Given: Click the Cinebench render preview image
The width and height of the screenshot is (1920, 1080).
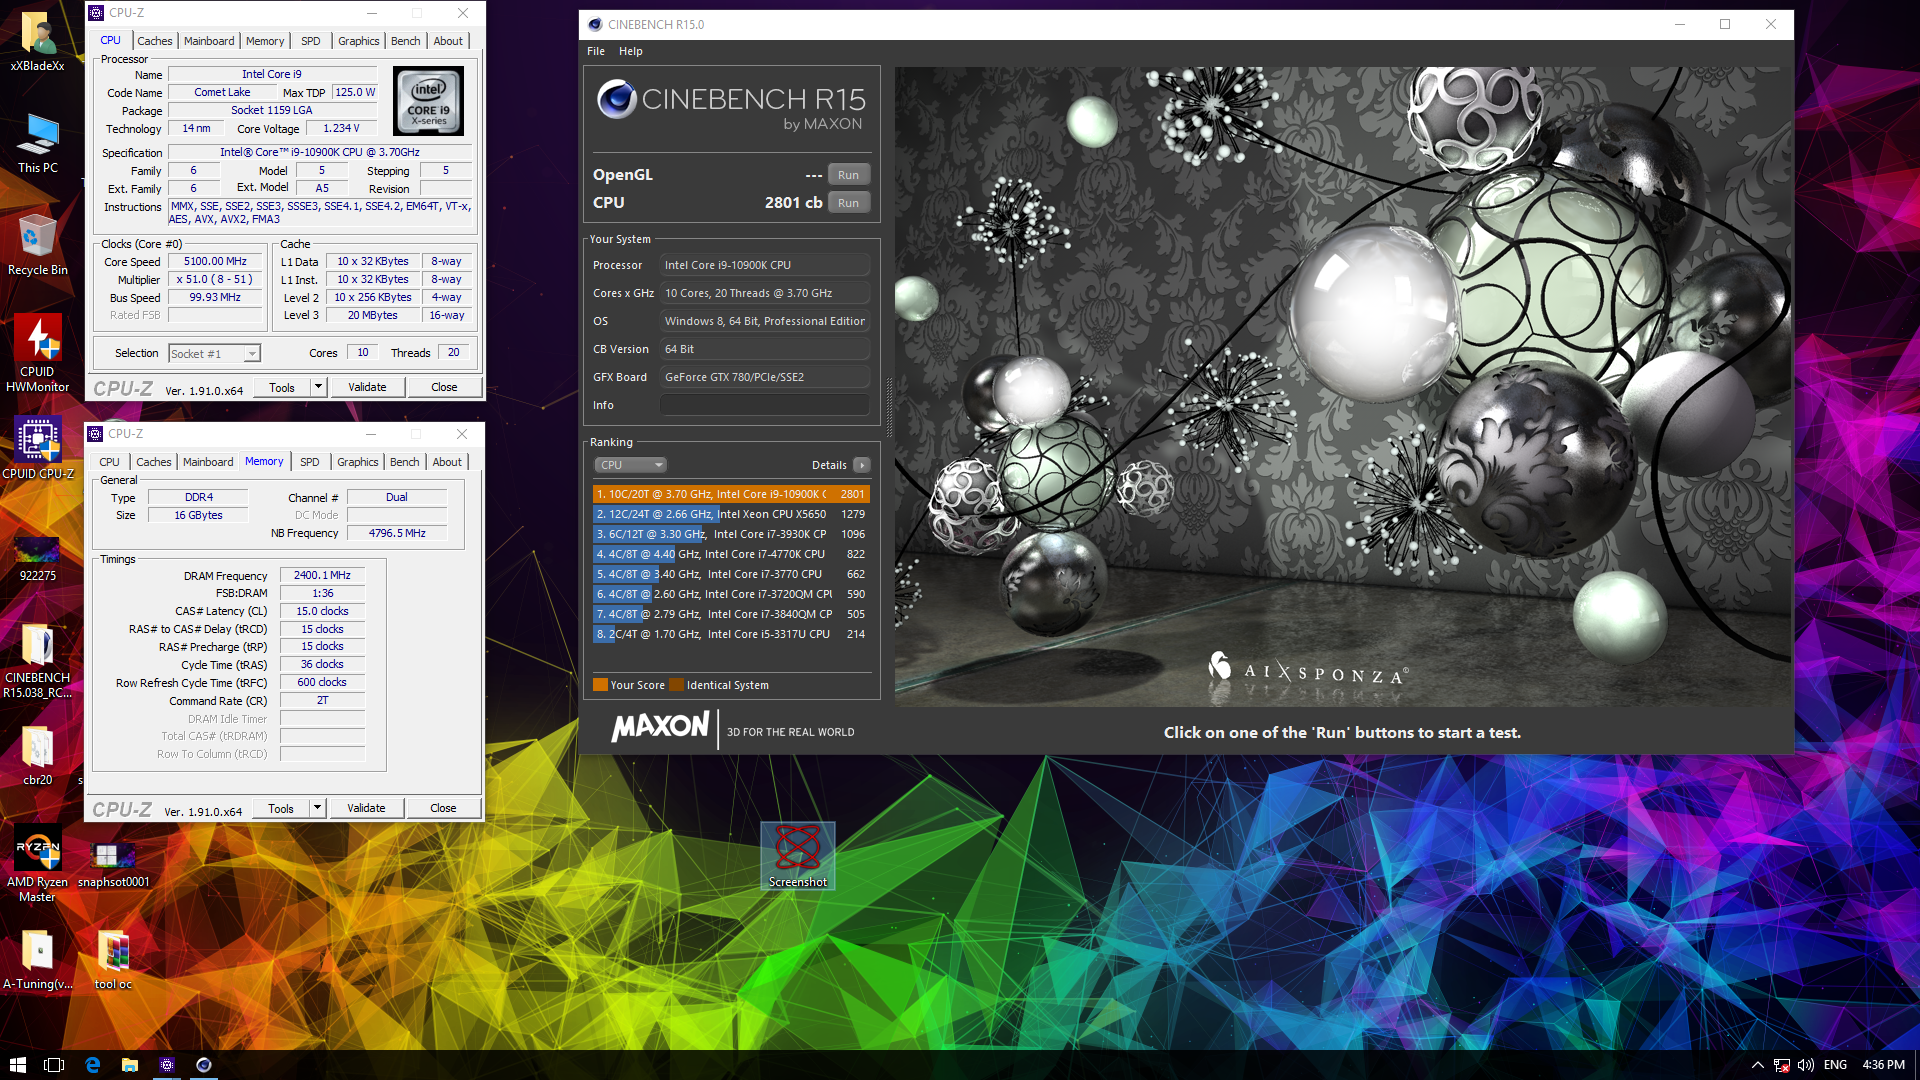Looking at the screenshot, I should [1342, 387].
